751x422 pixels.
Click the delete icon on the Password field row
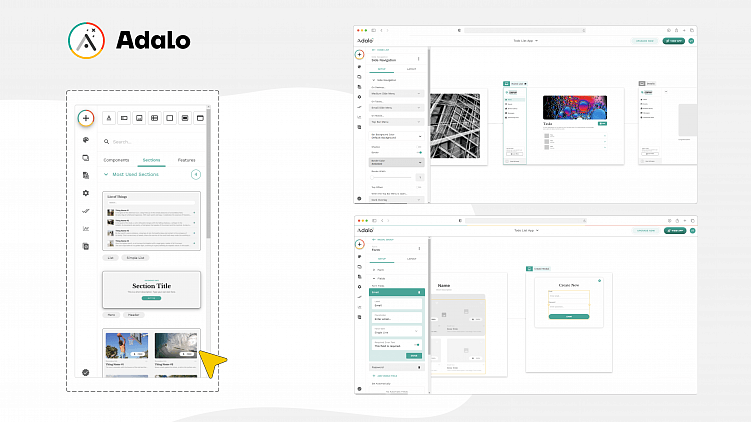coord(419,367)
